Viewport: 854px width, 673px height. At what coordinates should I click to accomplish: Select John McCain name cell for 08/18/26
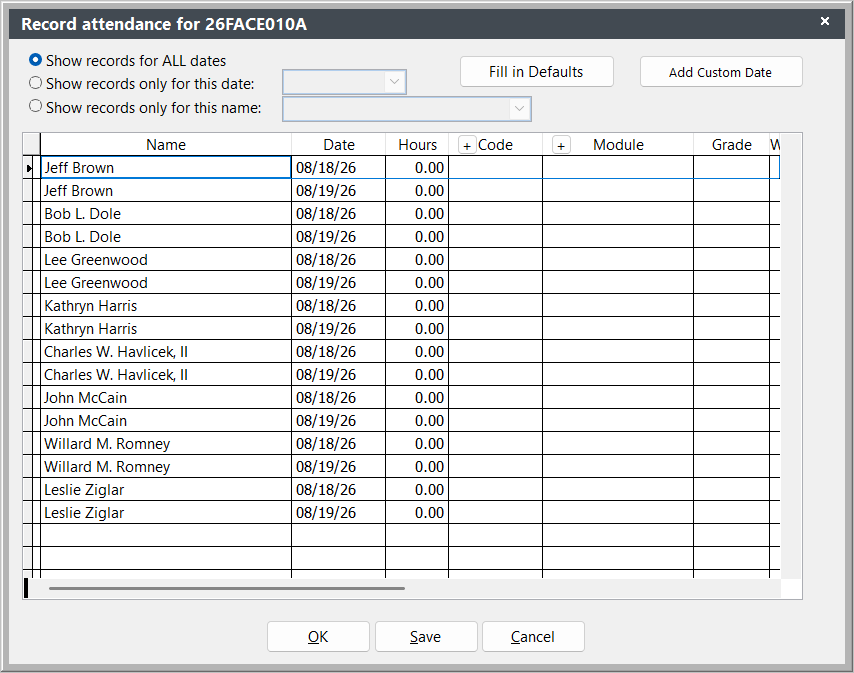coord(166,397)
